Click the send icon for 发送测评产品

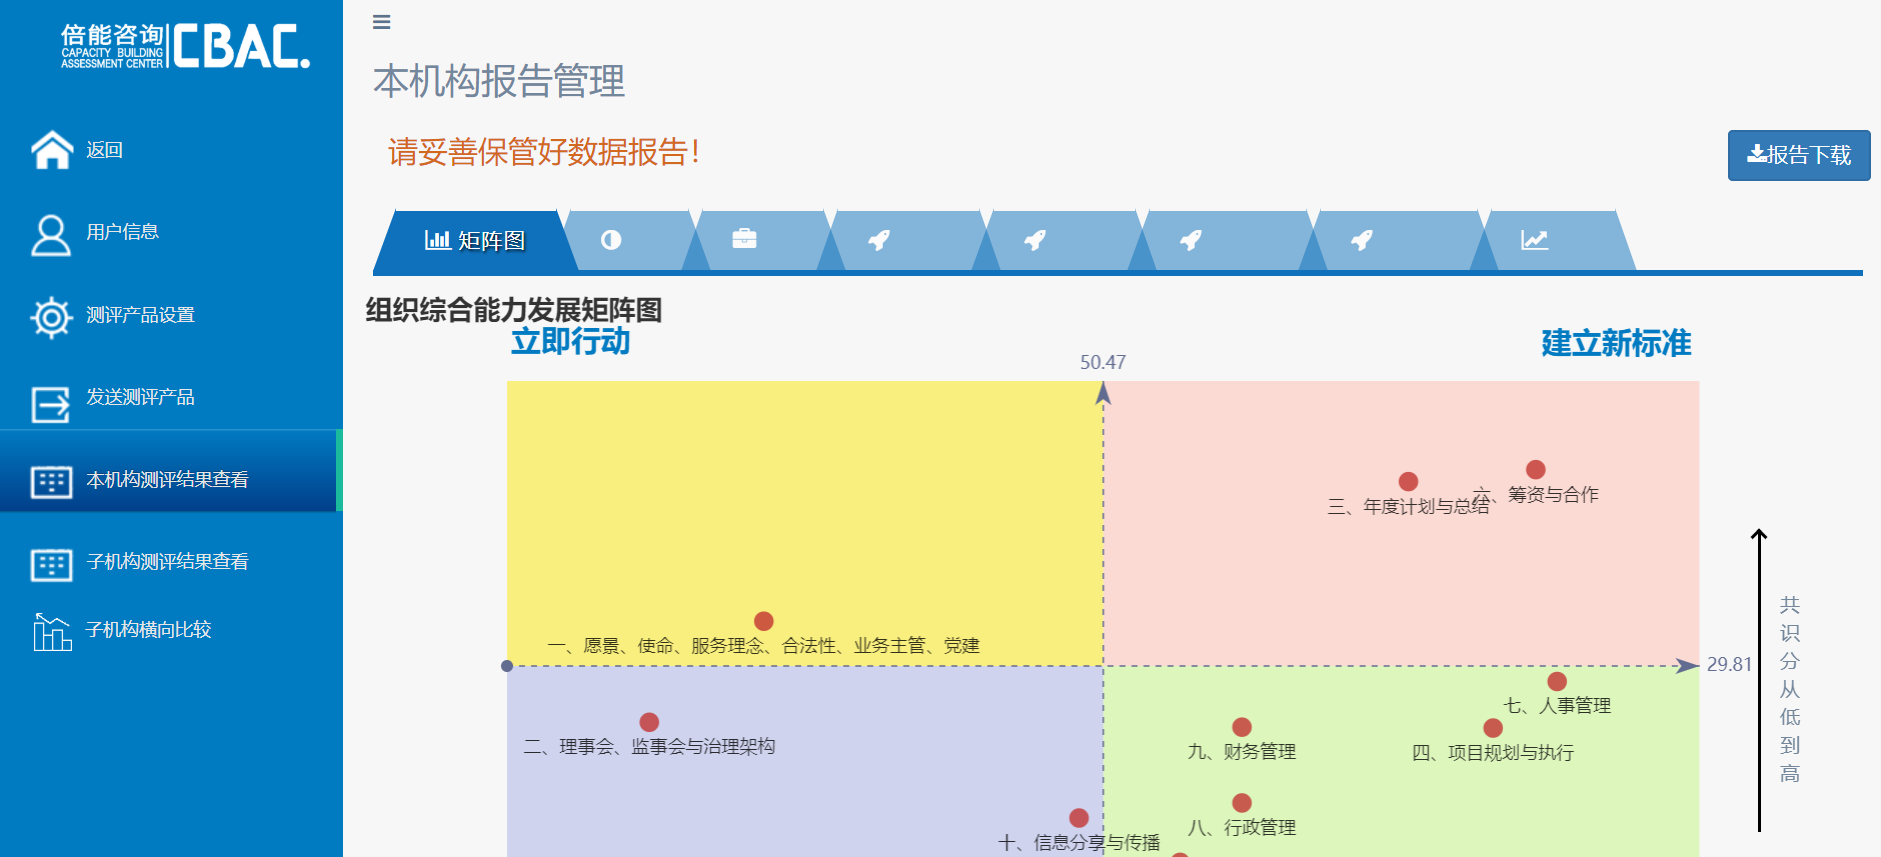tap(51, 404)
